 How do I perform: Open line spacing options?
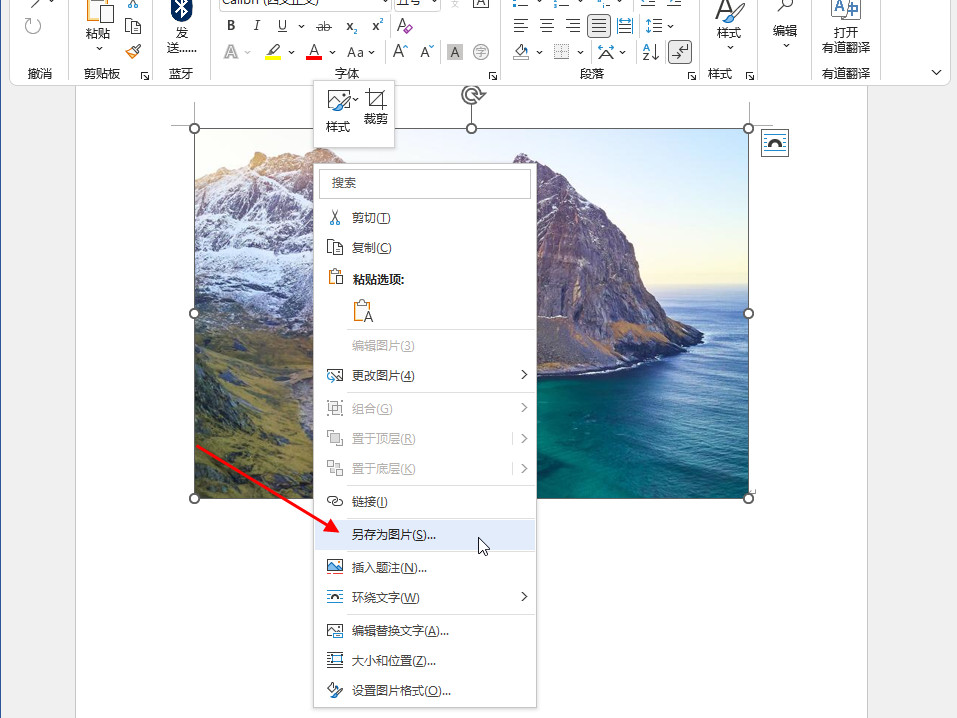[659, 26]
